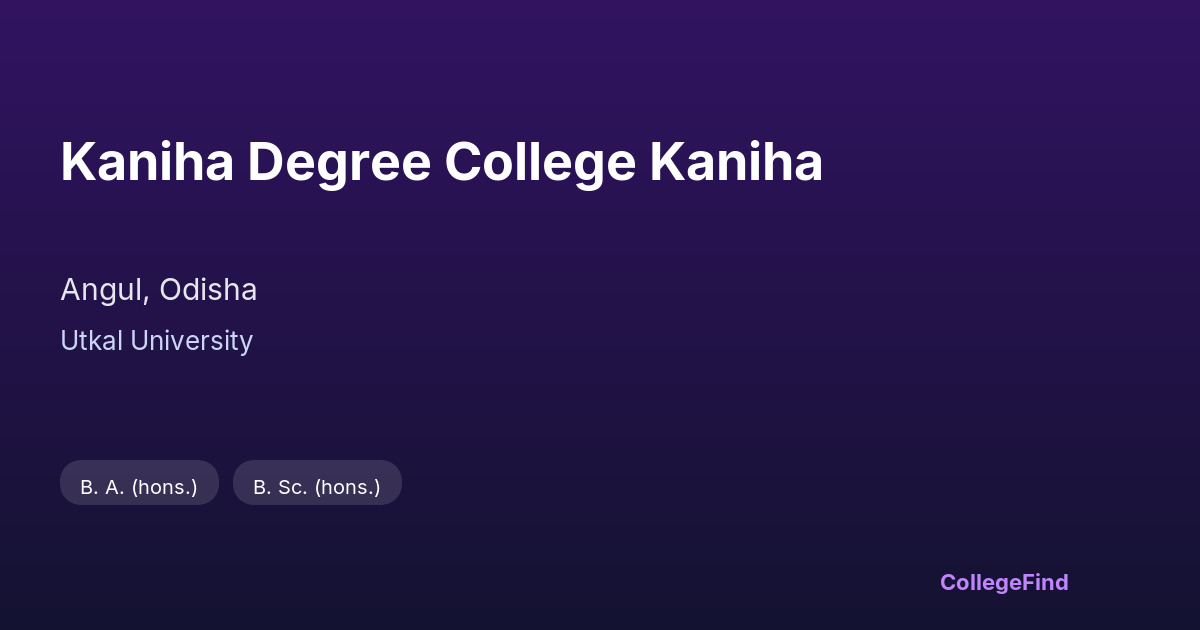Click the CollegeFind brand logo

(1003, 582)
